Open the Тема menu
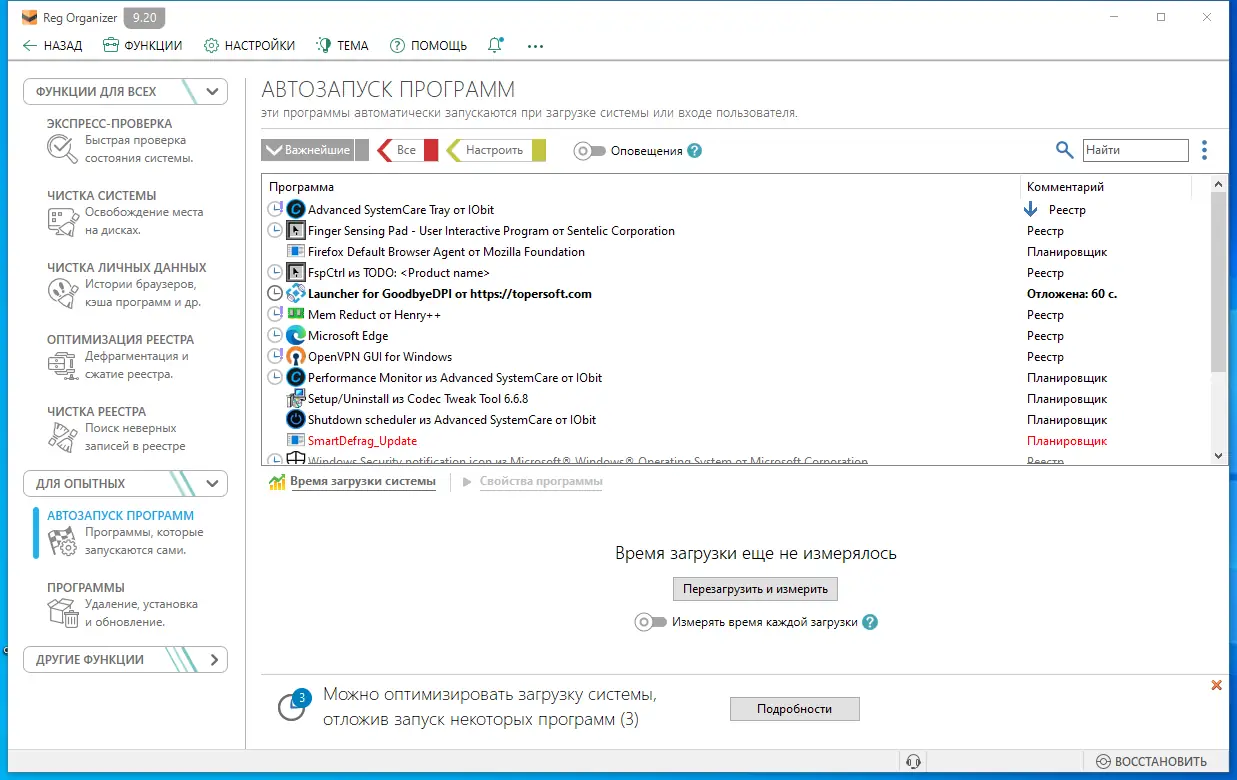The width and height of the screenshot is (1237, 780). pos(342,45)
